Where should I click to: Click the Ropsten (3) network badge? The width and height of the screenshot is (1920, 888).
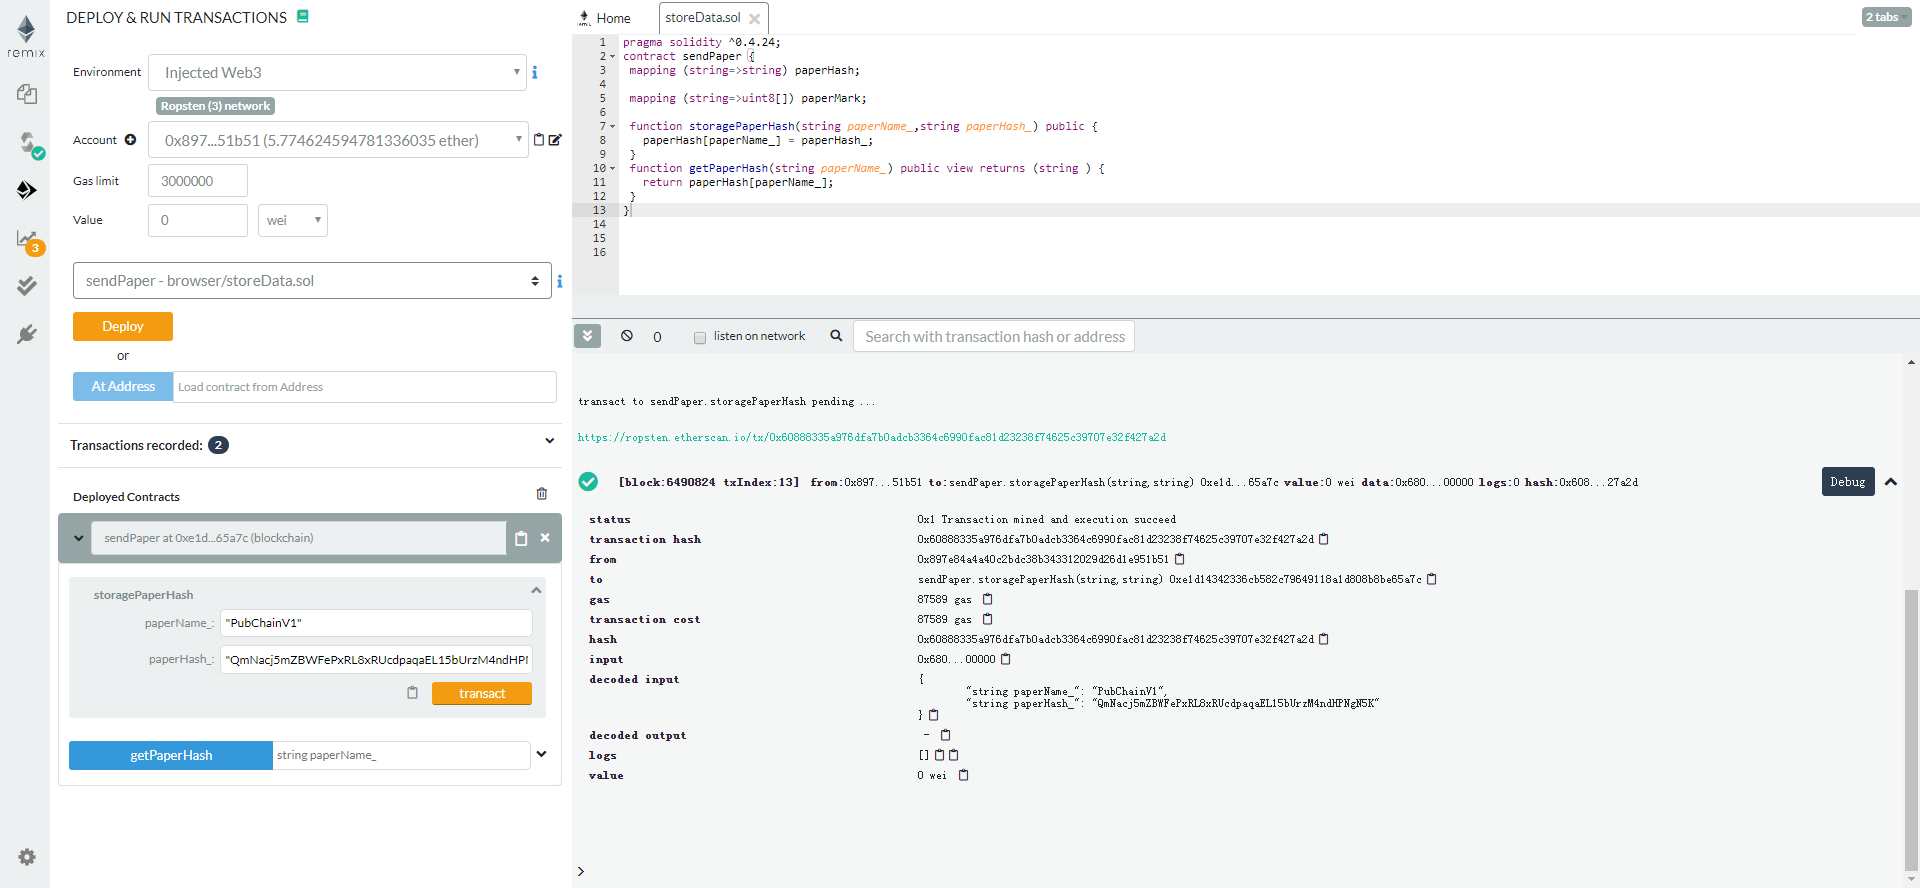point(215,106)
